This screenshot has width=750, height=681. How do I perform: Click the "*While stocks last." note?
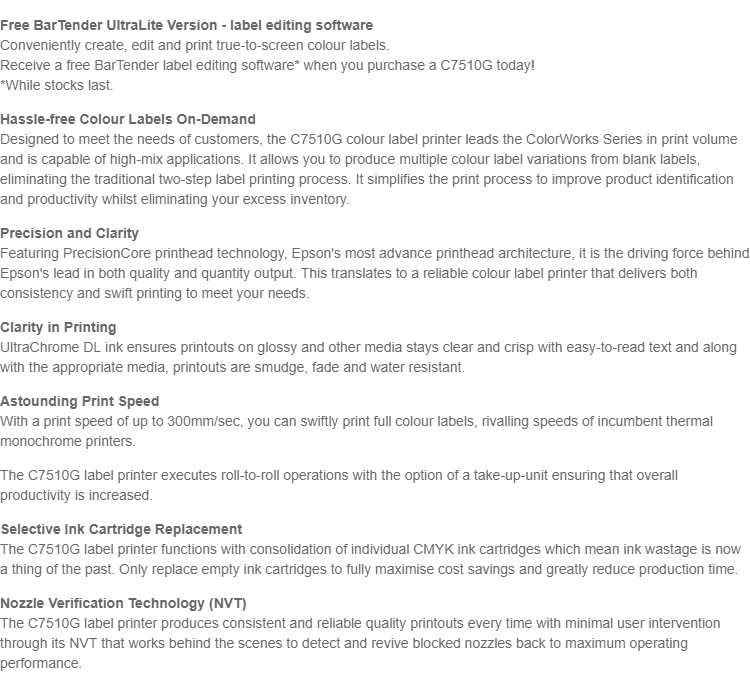pos(57,84)
